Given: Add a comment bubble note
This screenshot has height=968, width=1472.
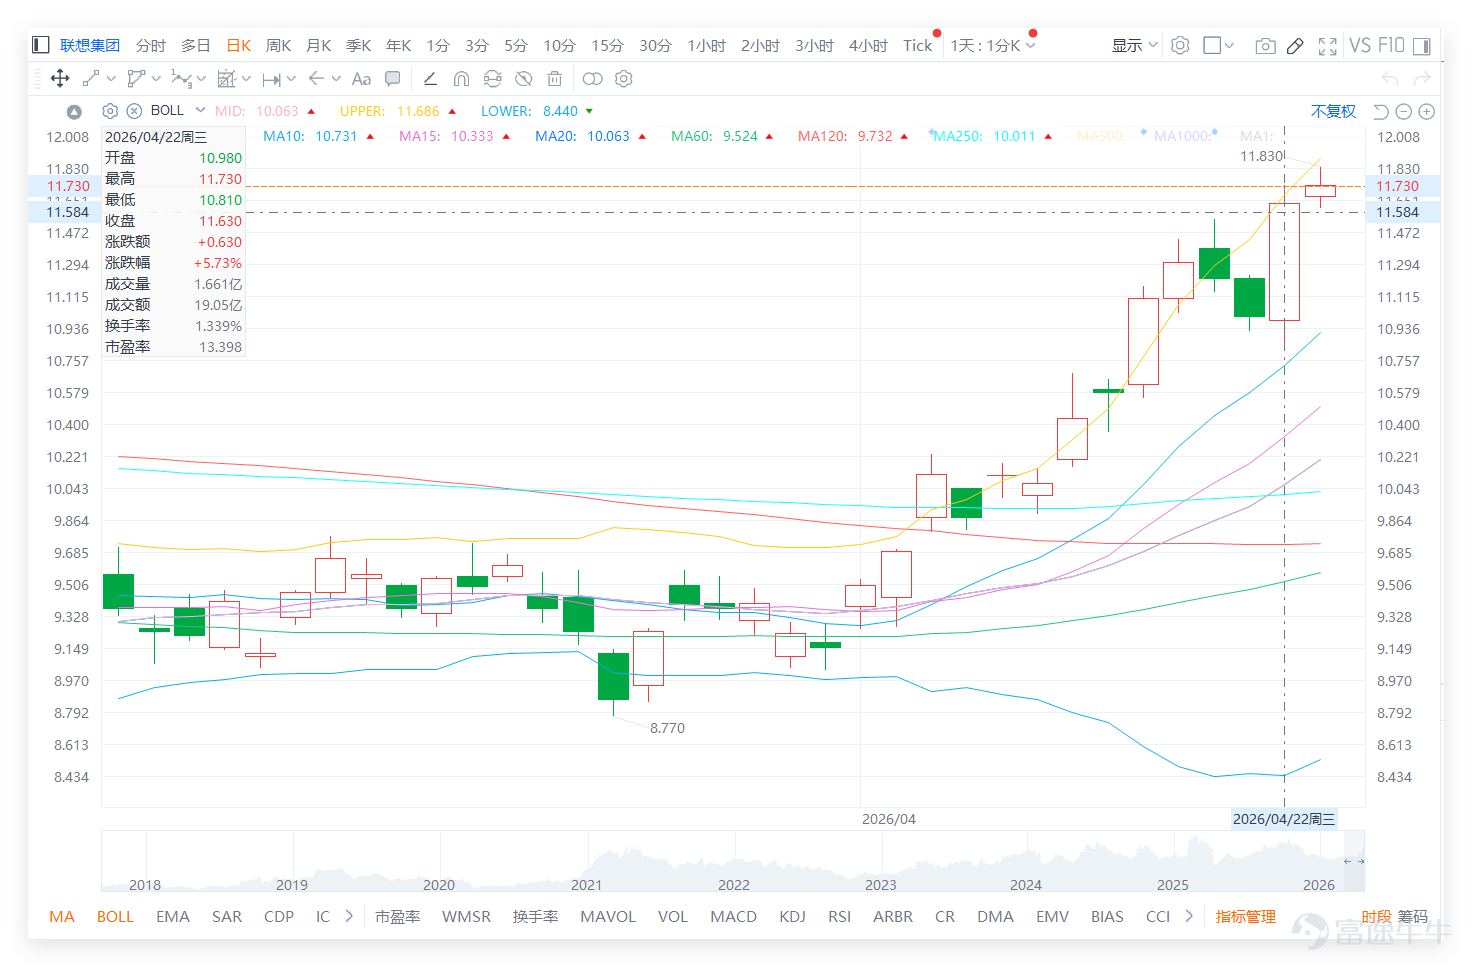Looking at the screenshot, I should click(x=393, y=78).
